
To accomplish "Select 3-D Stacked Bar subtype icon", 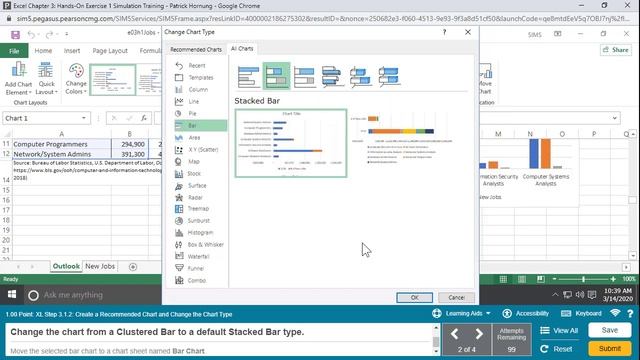I will (360, 77).
